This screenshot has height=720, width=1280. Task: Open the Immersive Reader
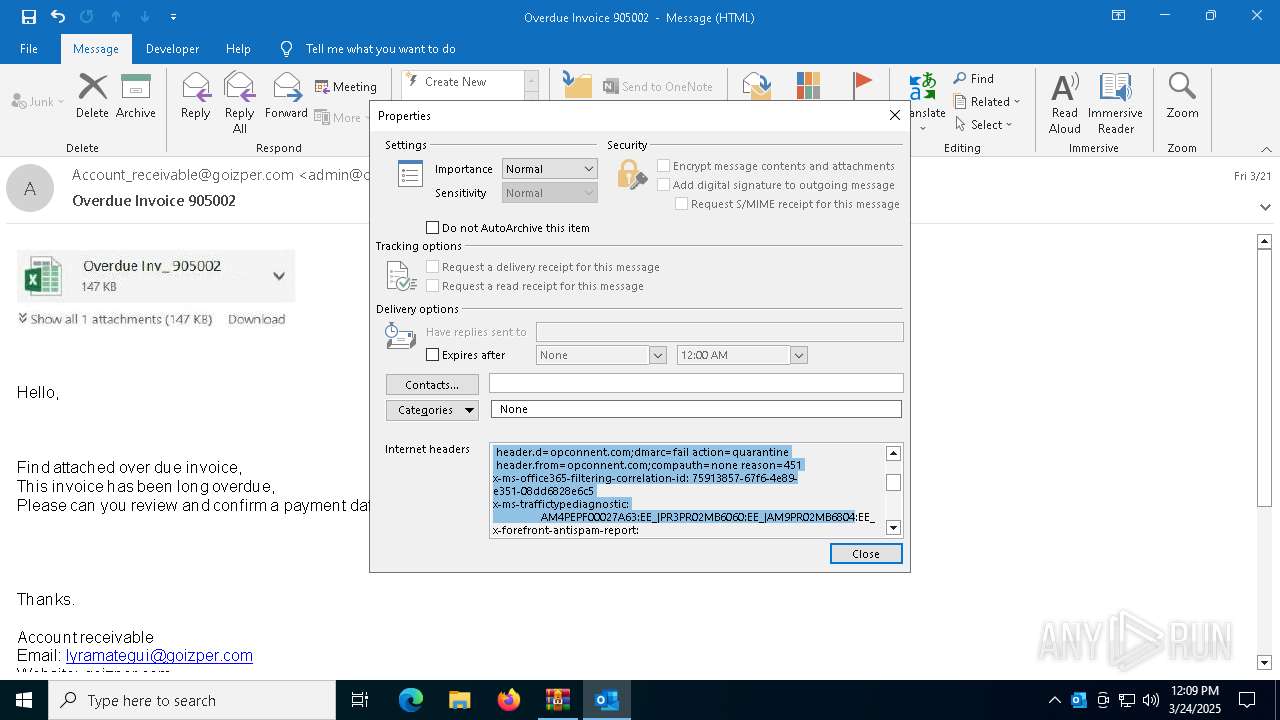click(x=1116, y=102)
